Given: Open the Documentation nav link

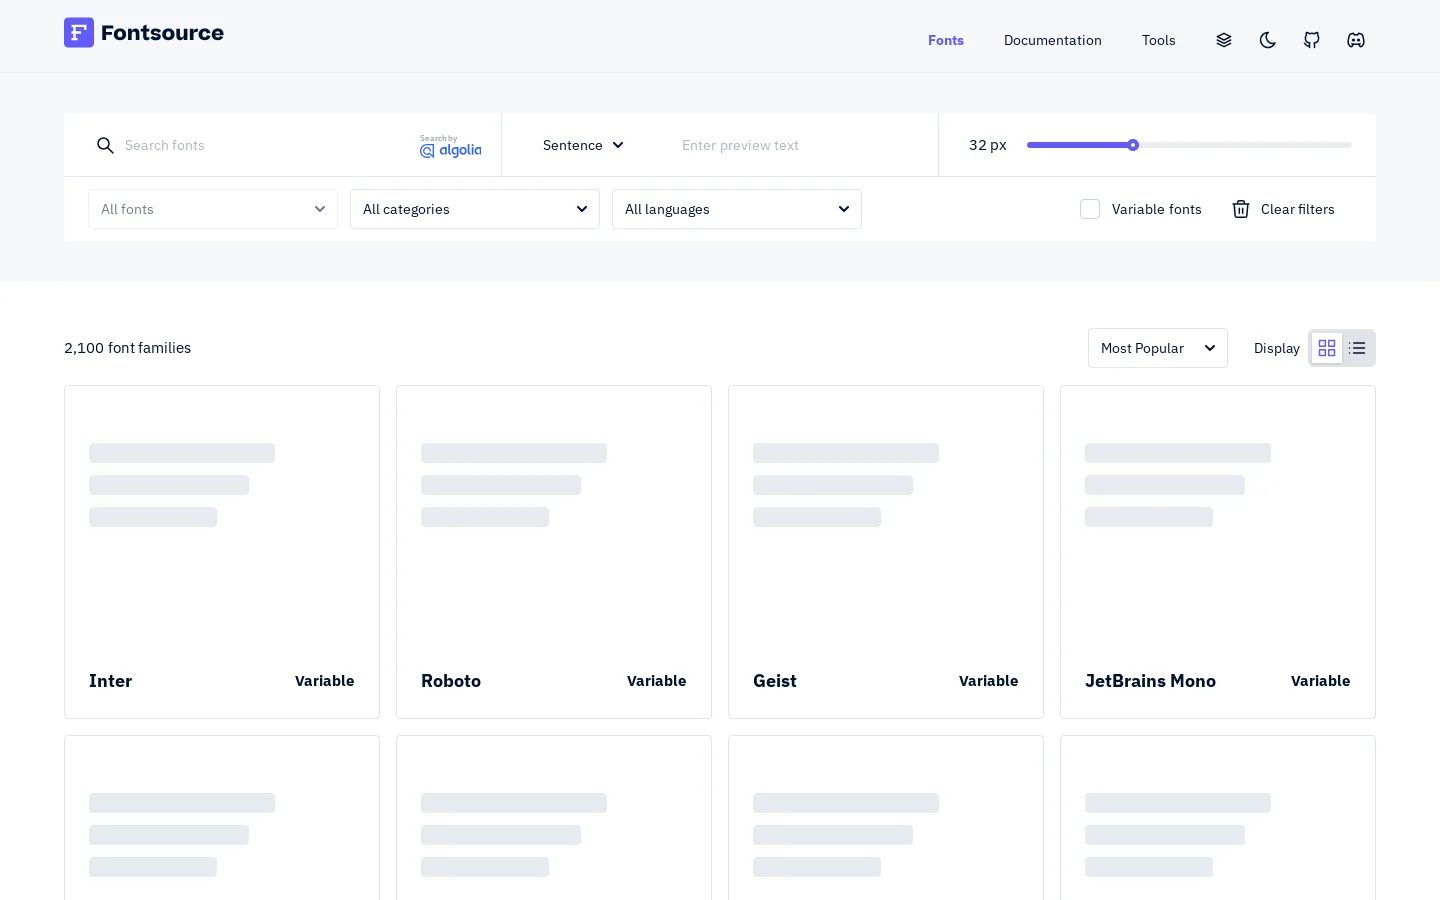Looking at the screenshot, I should pyautogui.click(x=1053, y=40).
